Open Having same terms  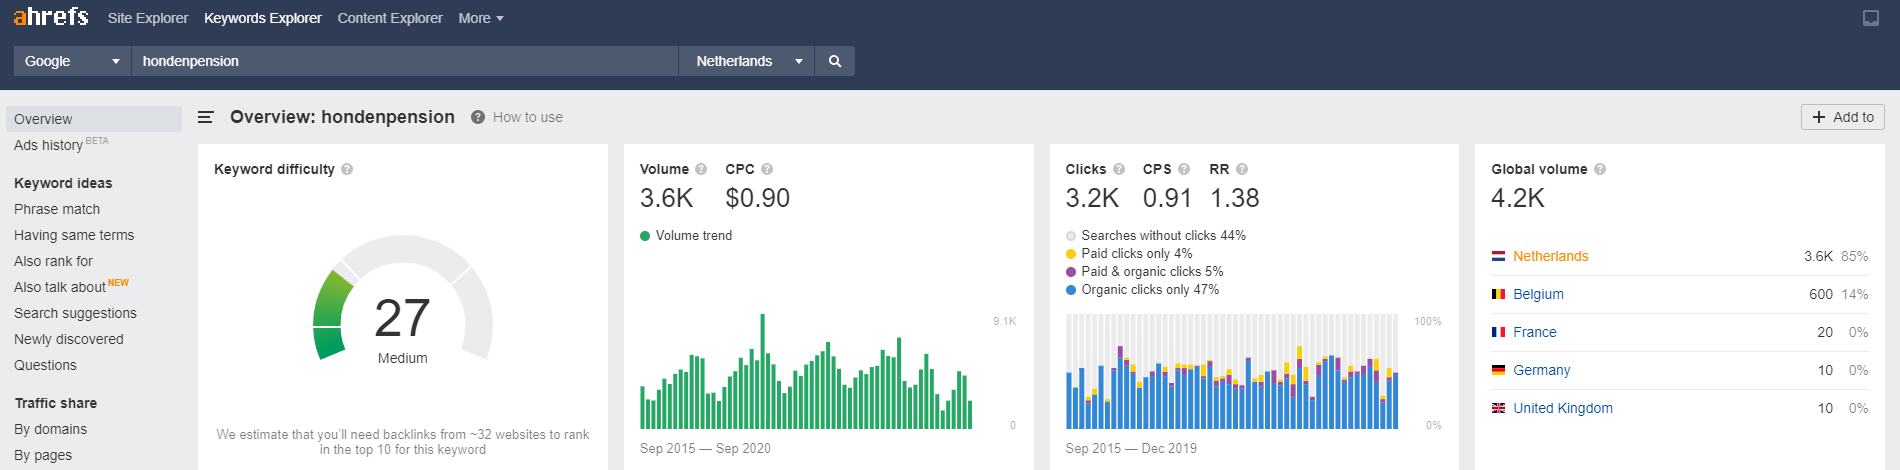pos(74,235)
